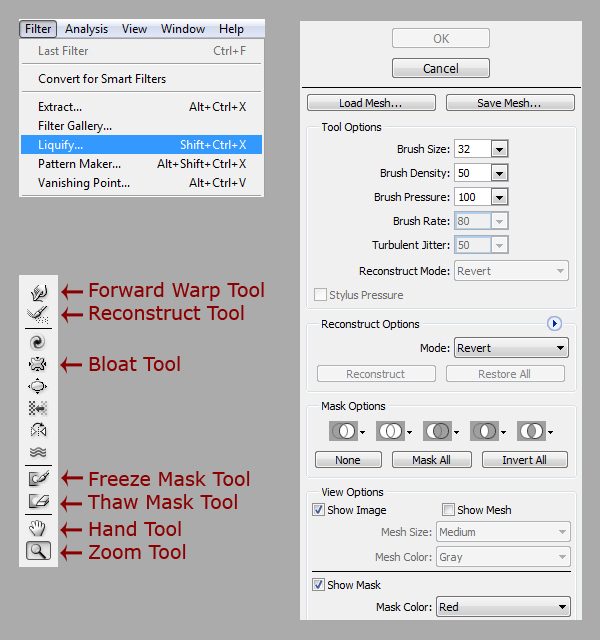Click the Last Filter menu entry
This screenshot has width=600, height=640.
142,51
